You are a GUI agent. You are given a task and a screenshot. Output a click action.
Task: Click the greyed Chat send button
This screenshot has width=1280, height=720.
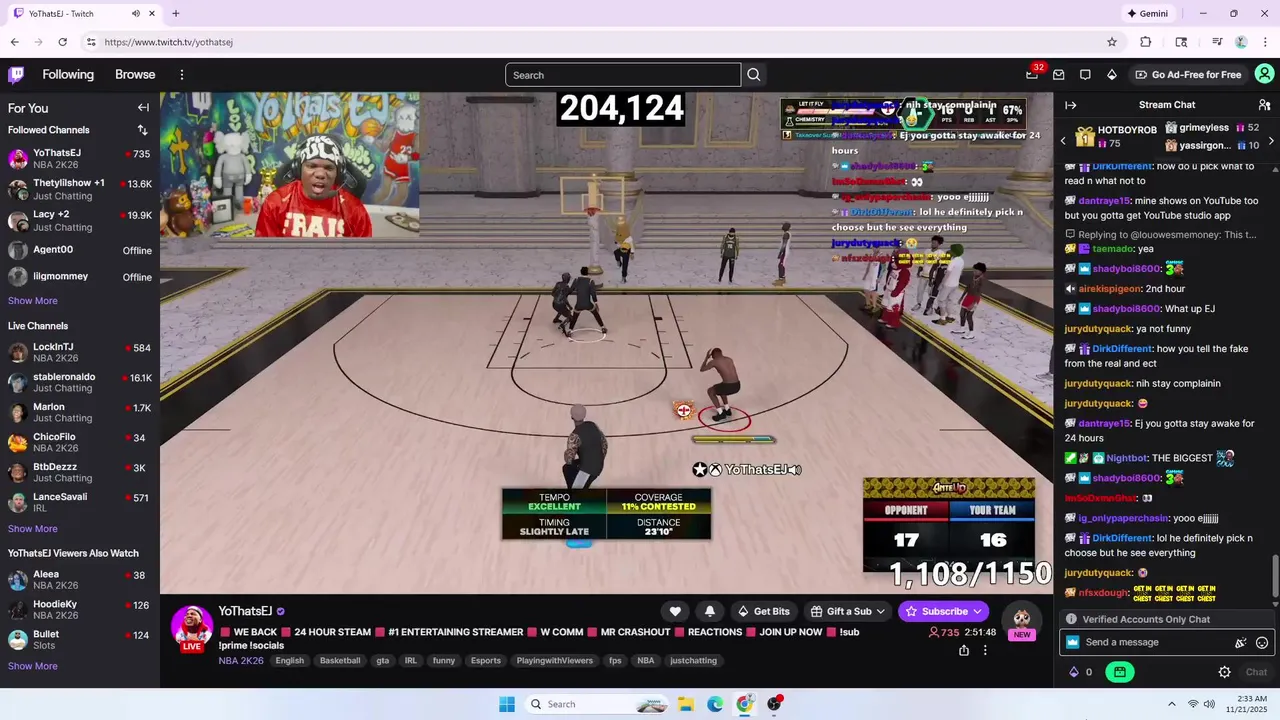point(1256,672)
